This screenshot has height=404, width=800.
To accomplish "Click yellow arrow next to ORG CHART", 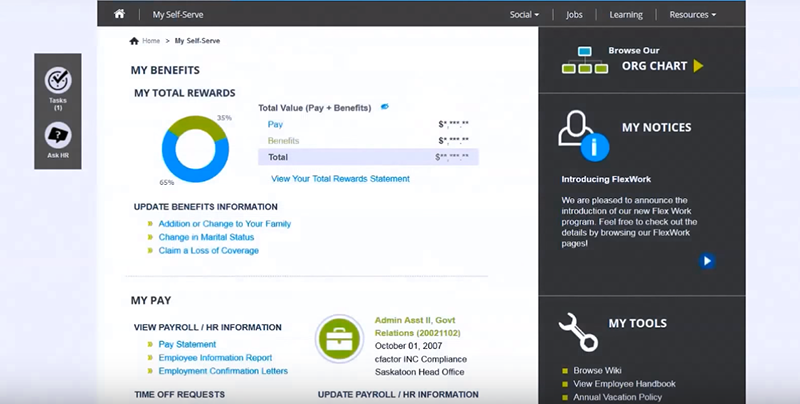I will [699, 66].
